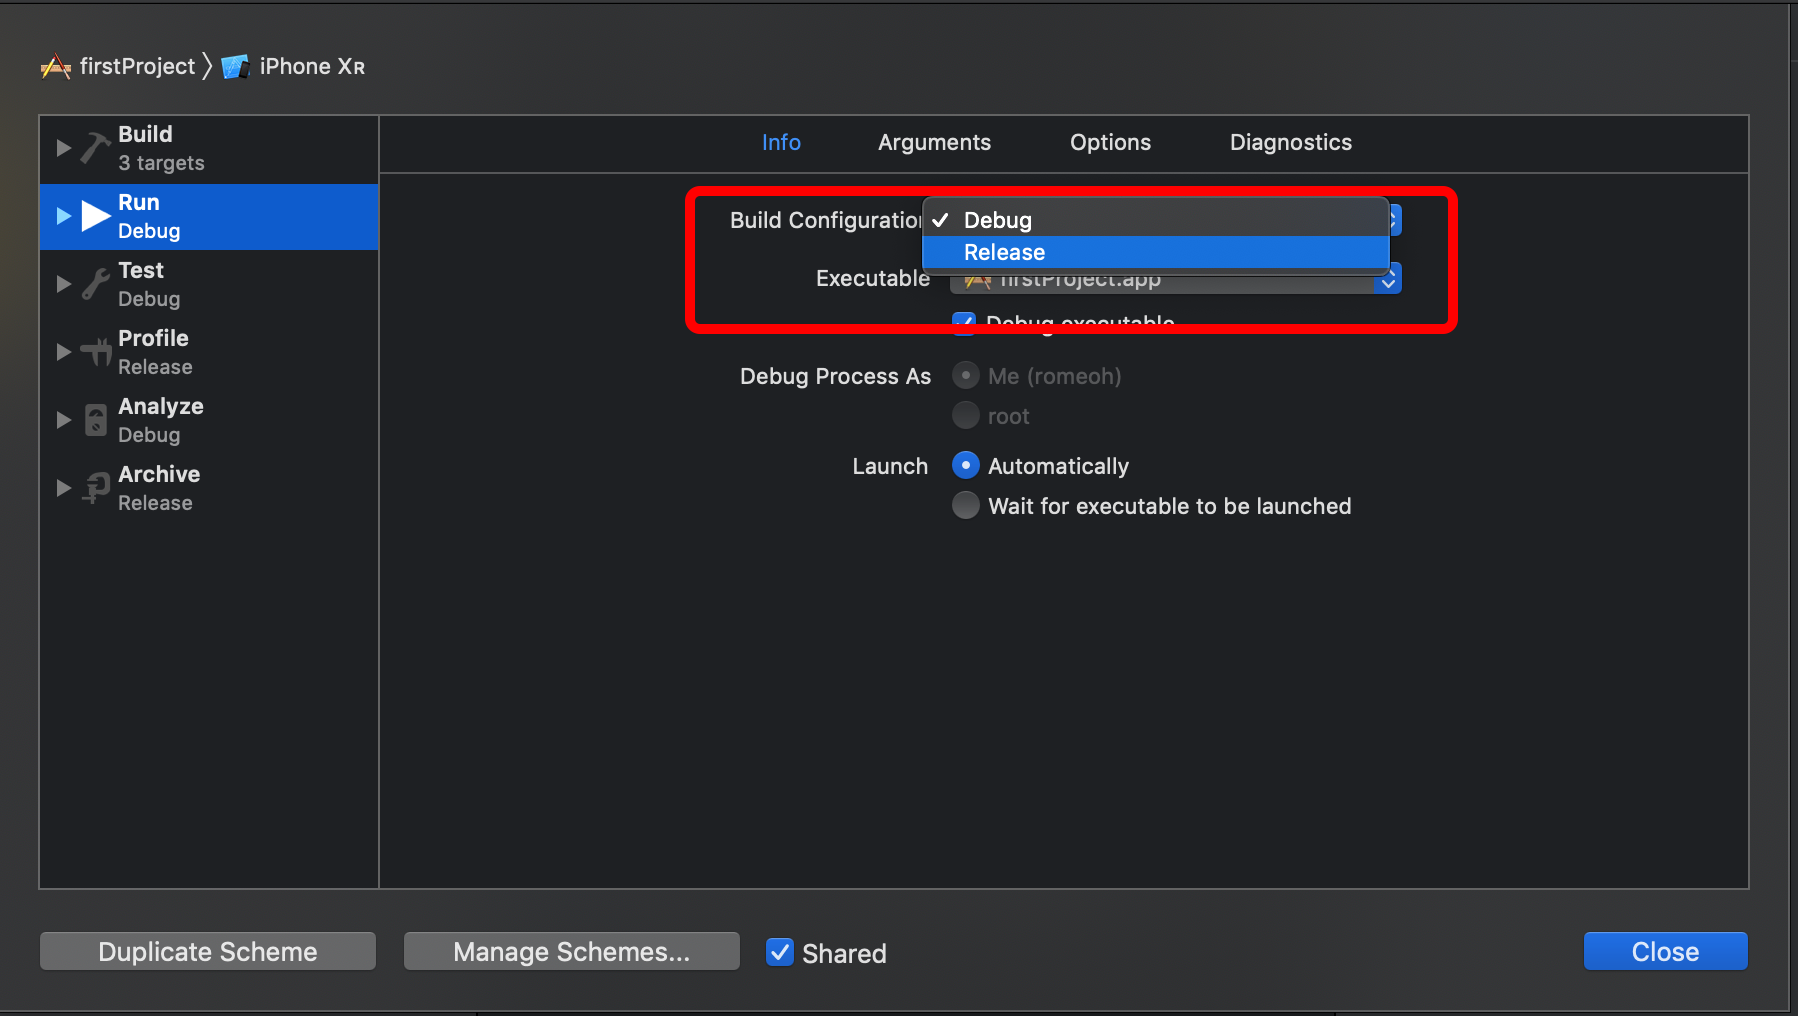
Task: Select the Test Debug row
Action: tap(209, 284)
